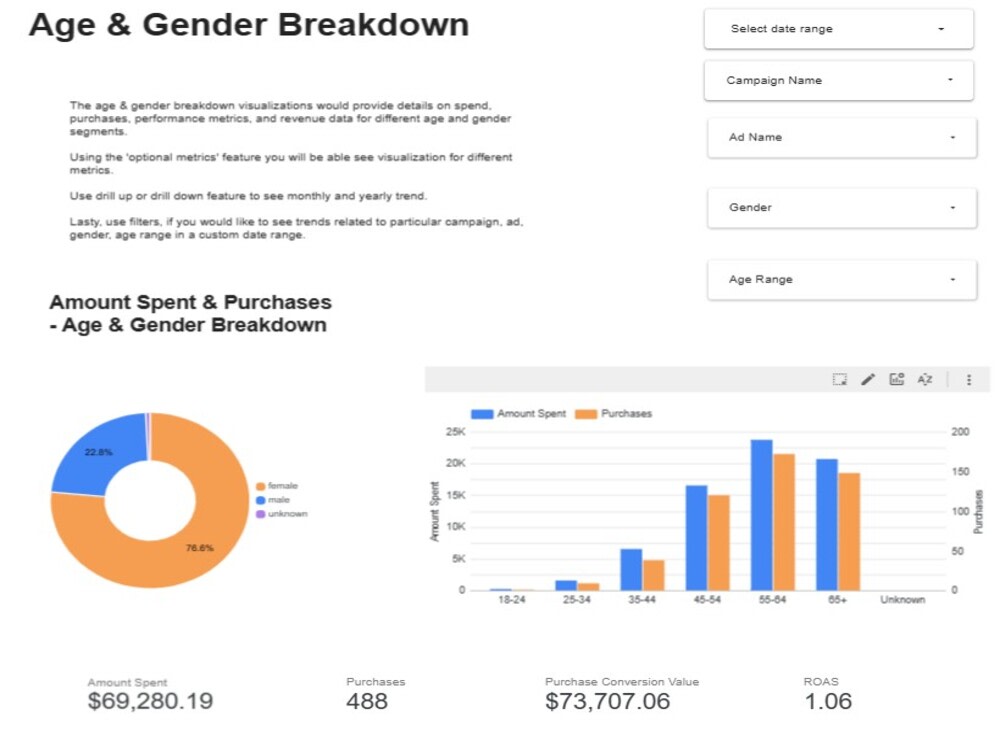Image resolution: width=1000 pixels, height=750 pixels.
Task: Click the 25-34 Amount Spent blue bar
Action: pos(566,585)
